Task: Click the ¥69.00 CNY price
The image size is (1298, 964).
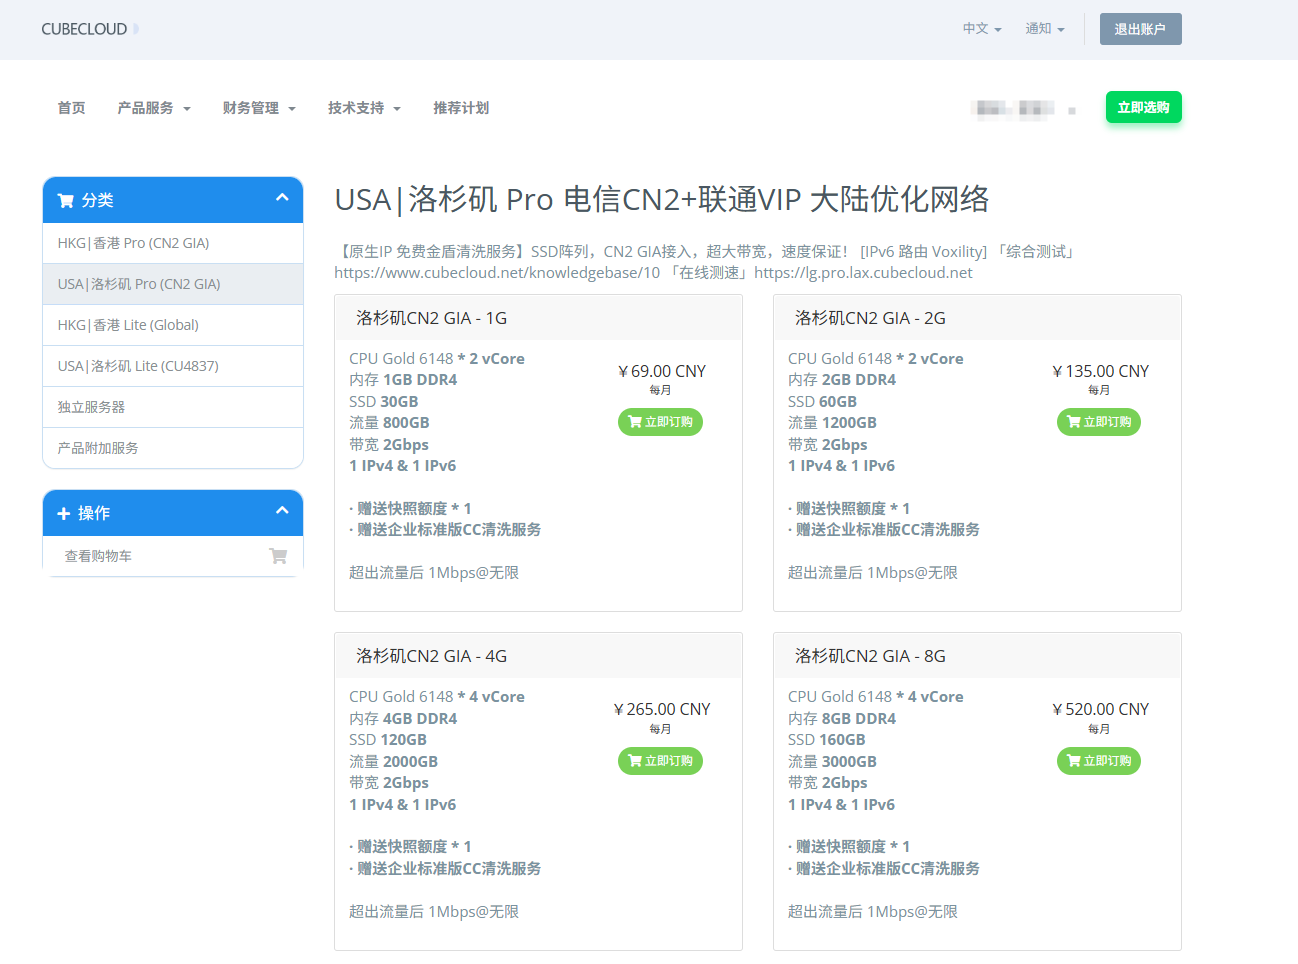Action: [661, 371]
